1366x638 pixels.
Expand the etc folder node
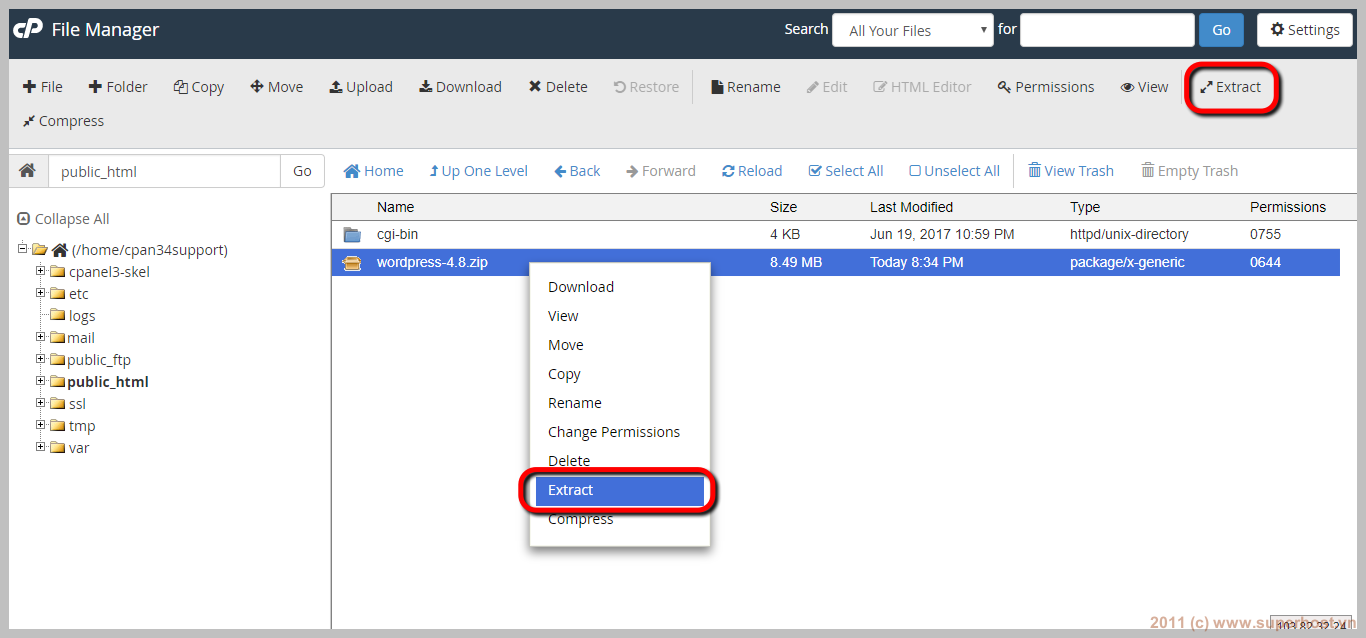coord(41,292)
